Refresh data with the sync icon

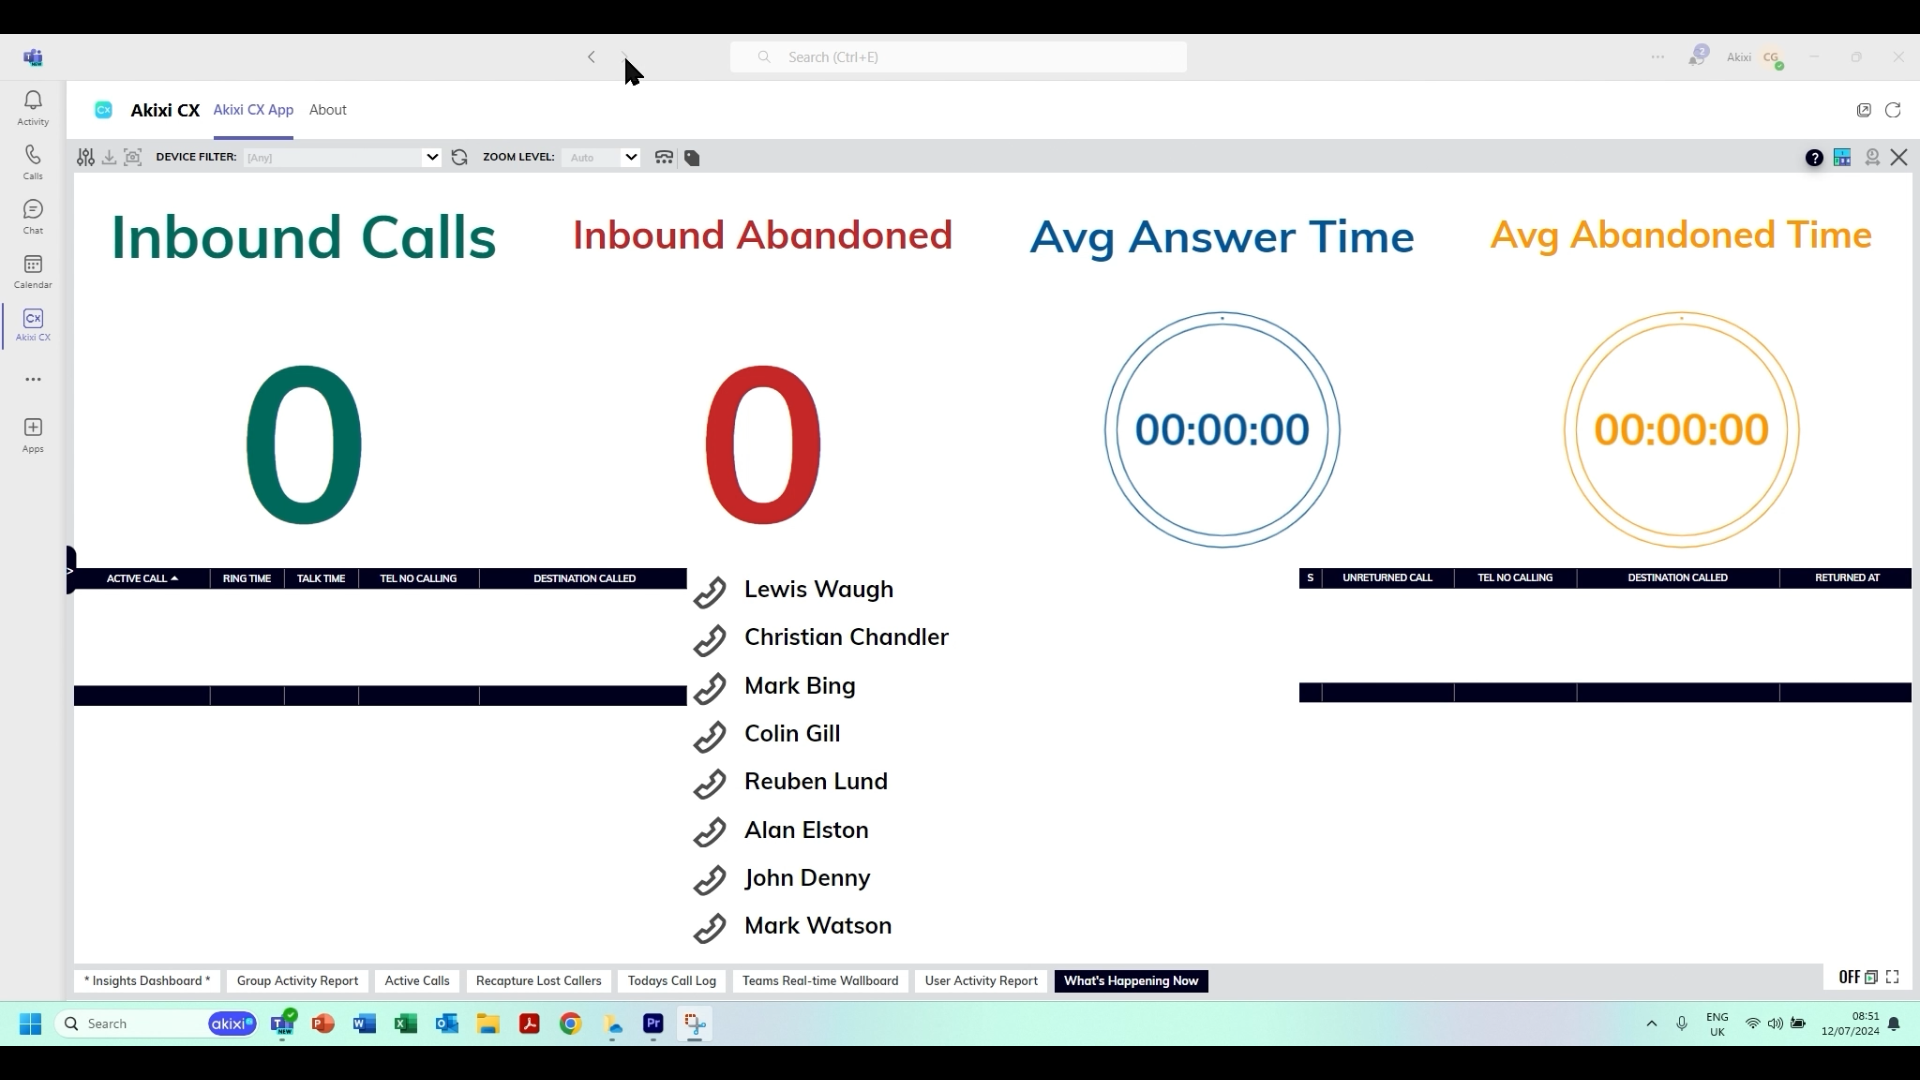pyautogui.click(x=458, y=157)
